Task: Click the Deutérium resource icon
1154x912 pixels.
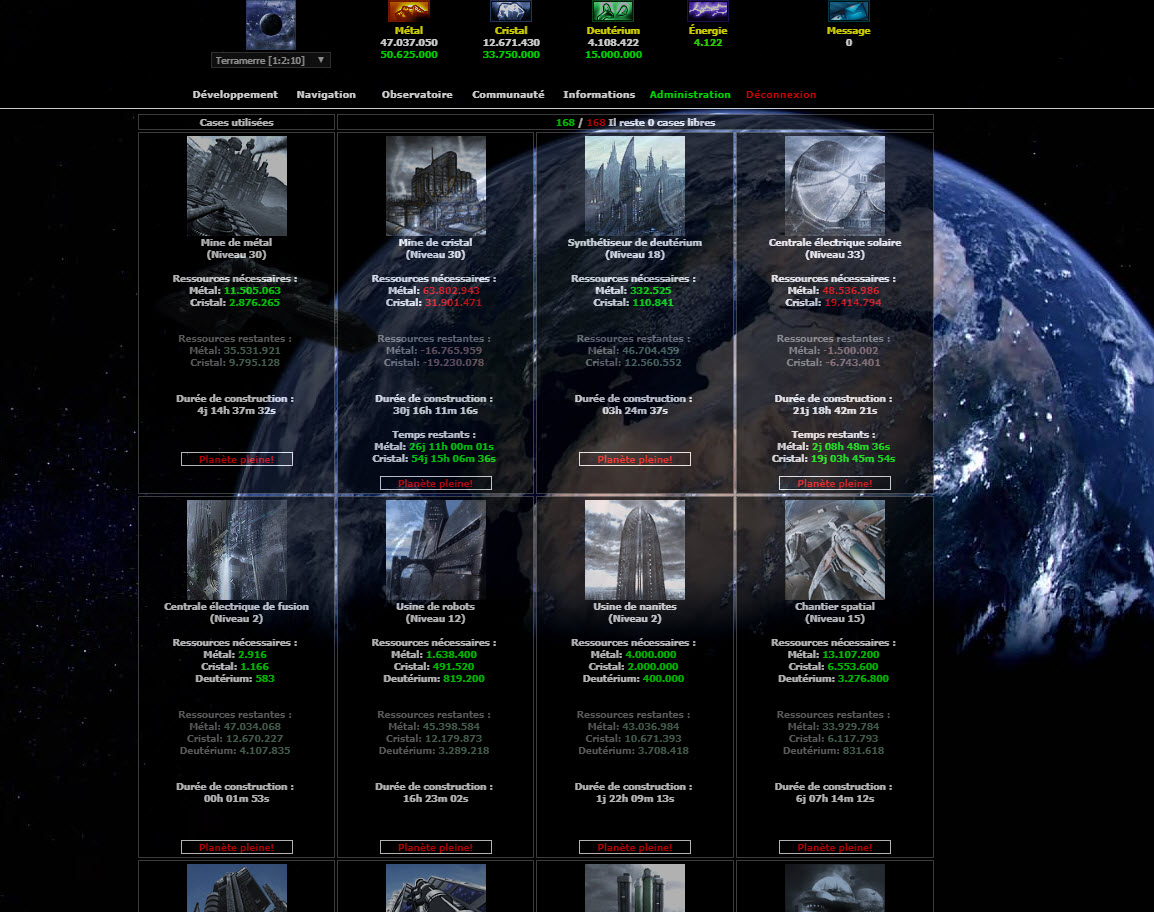Action: 613,11
